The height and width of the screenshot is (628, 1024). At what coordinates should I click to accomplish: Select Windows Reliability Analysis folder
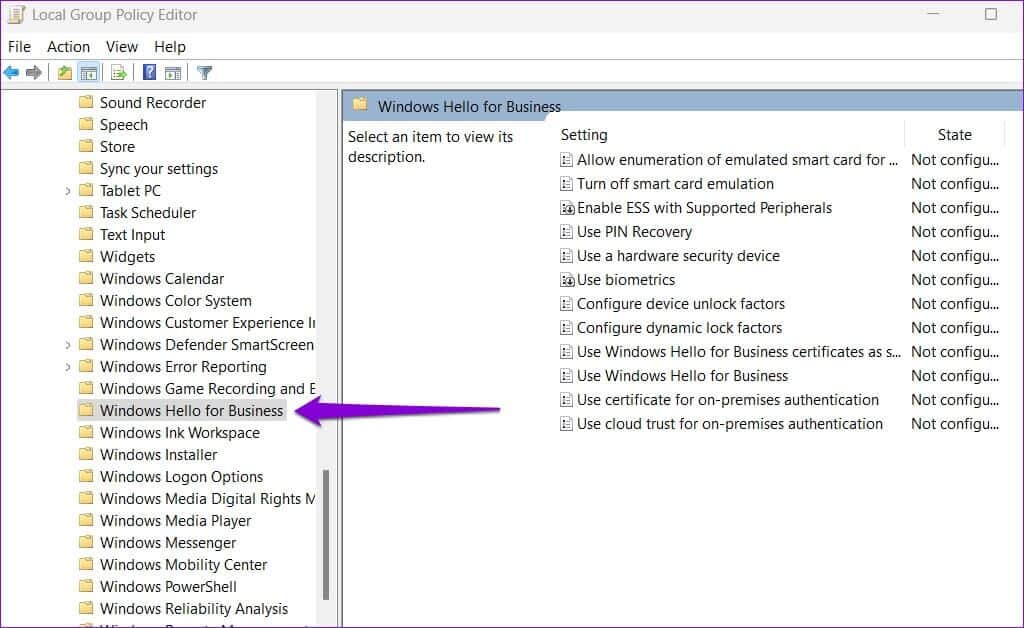(193, 608)
